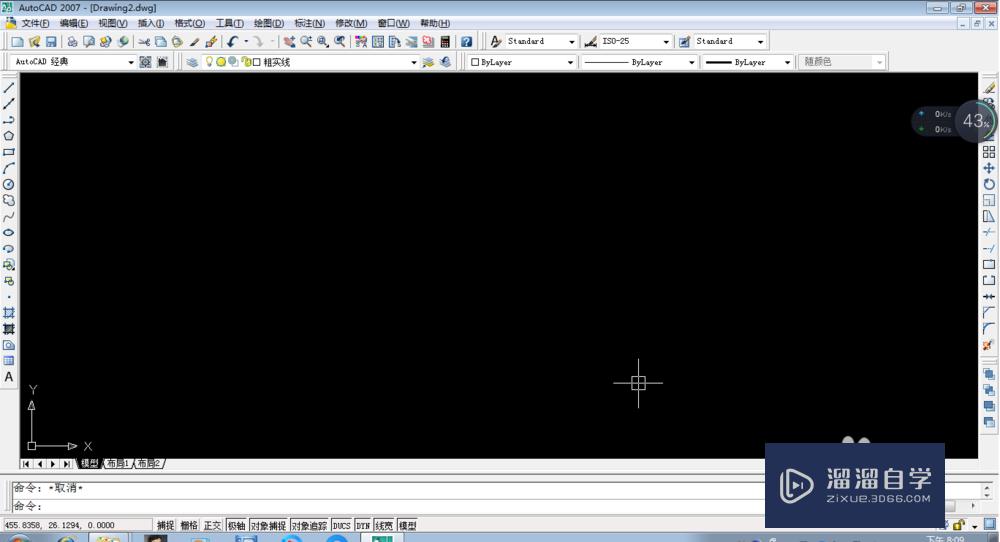Select the Circle tool
Screen dimensions: 1000x542
click(9, 184)
